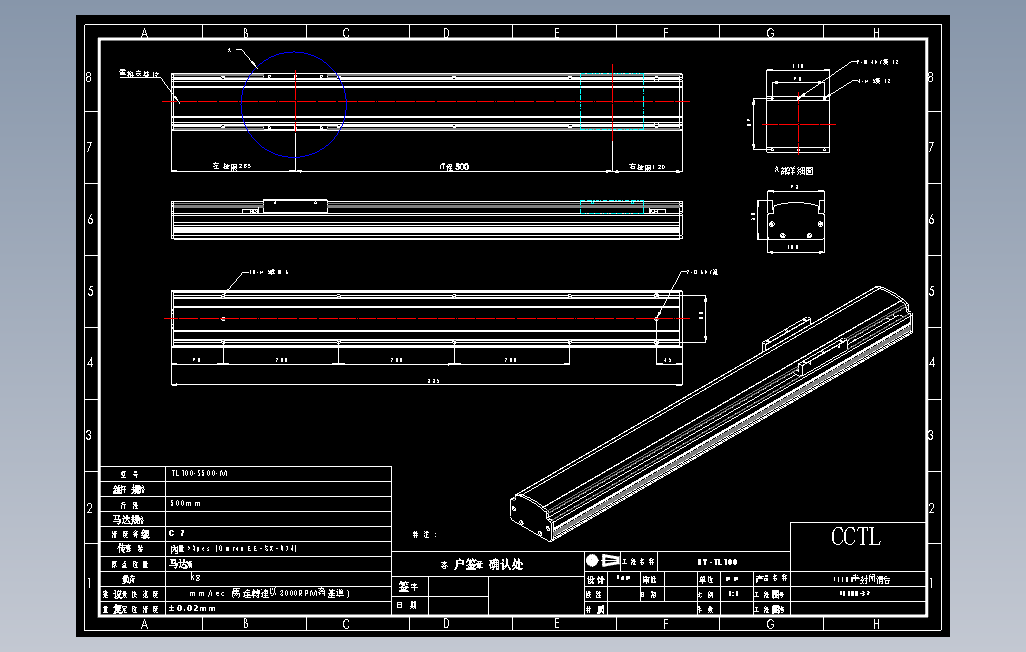Screen dimensions: 1026x652
Task: Select the model value TL100-S500-M
Action: click(199, 473)
